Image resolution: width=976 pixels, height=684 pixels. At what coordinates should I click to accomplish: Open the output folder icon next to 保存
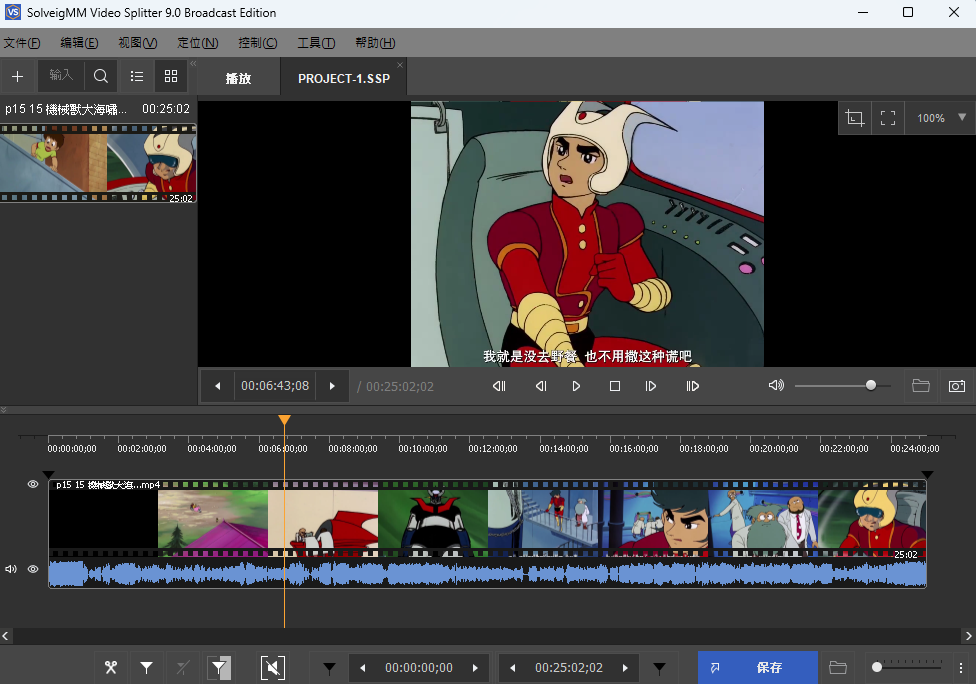(838, 668)
